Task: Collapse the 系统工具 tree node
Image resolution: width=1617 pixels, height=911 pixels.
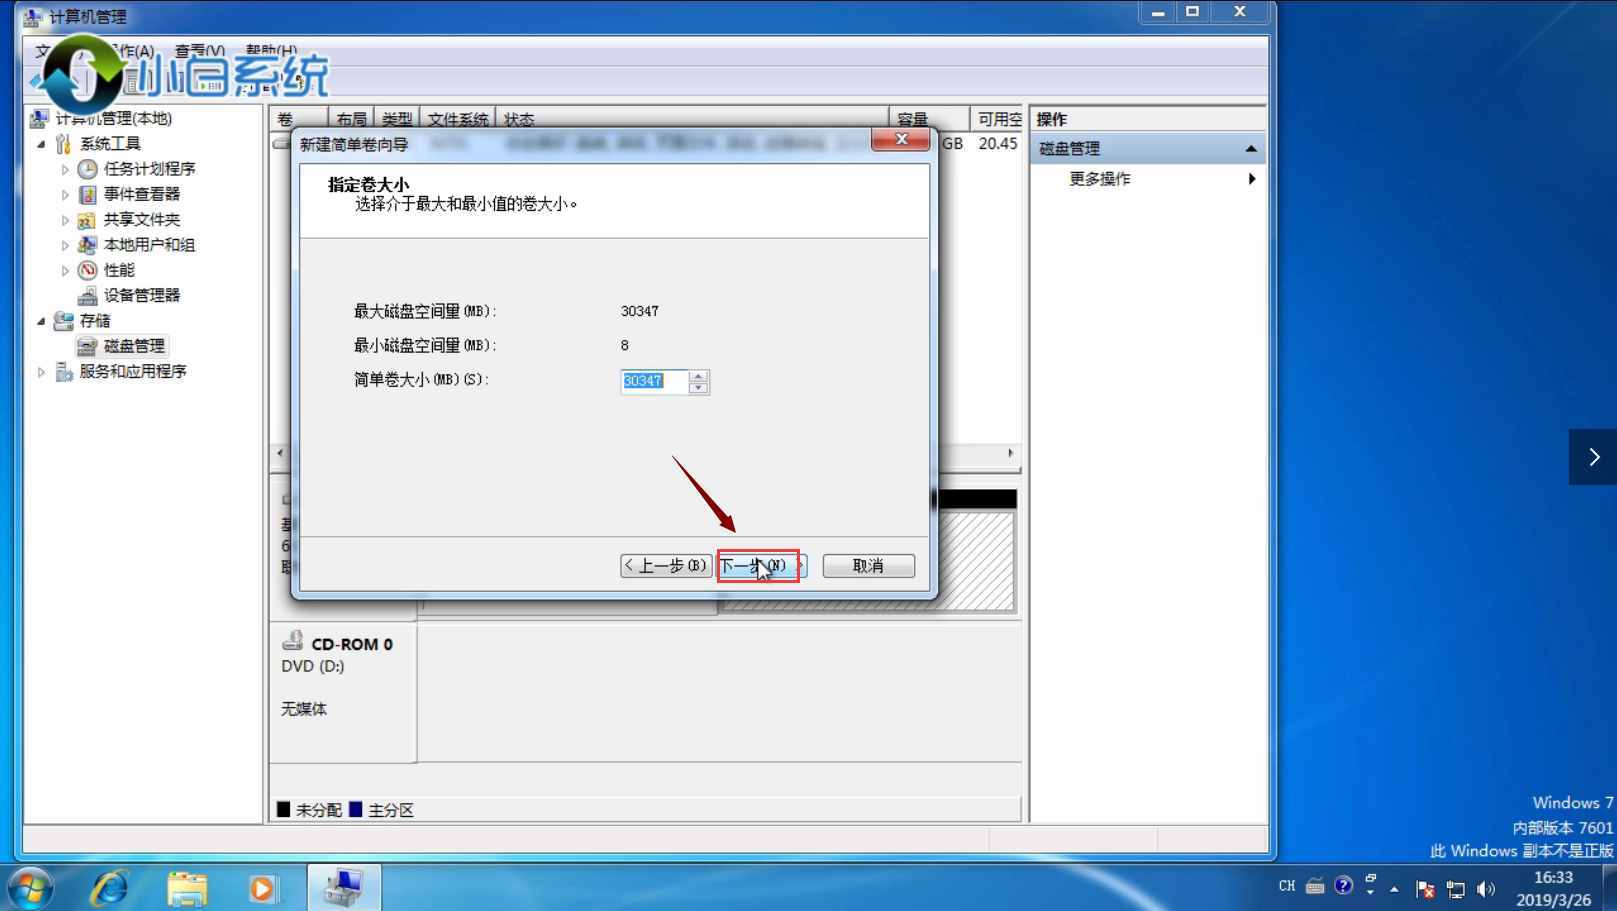Action: [41, 144]
